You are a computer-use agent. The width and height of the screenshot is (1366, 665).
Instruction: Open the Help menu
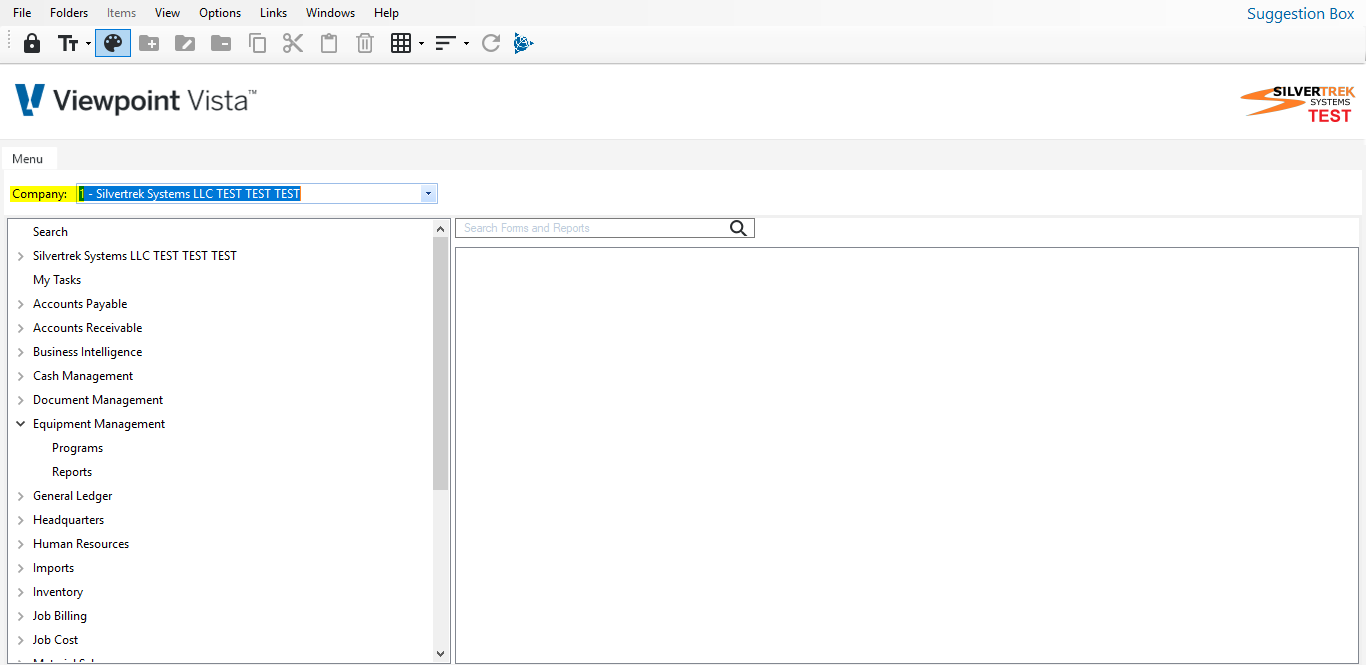[386, 13]
